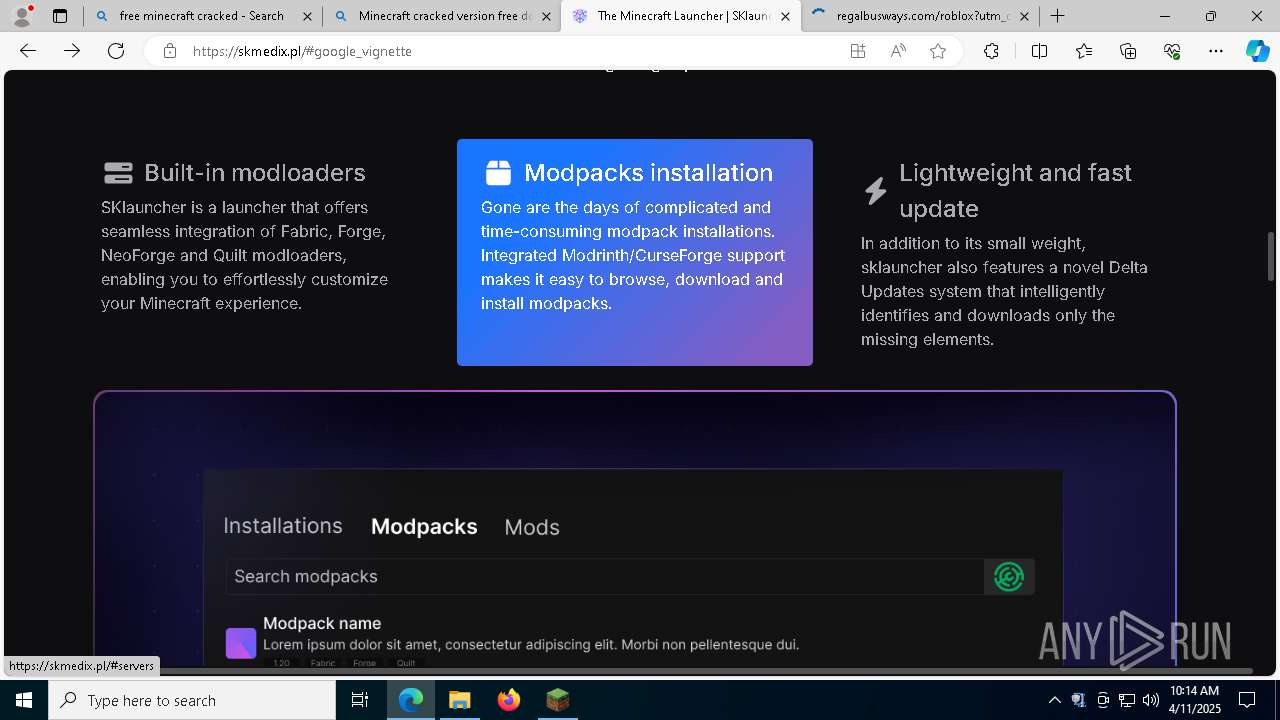
Task: Click the lightning bolt icon
Action: pos(876,190)
